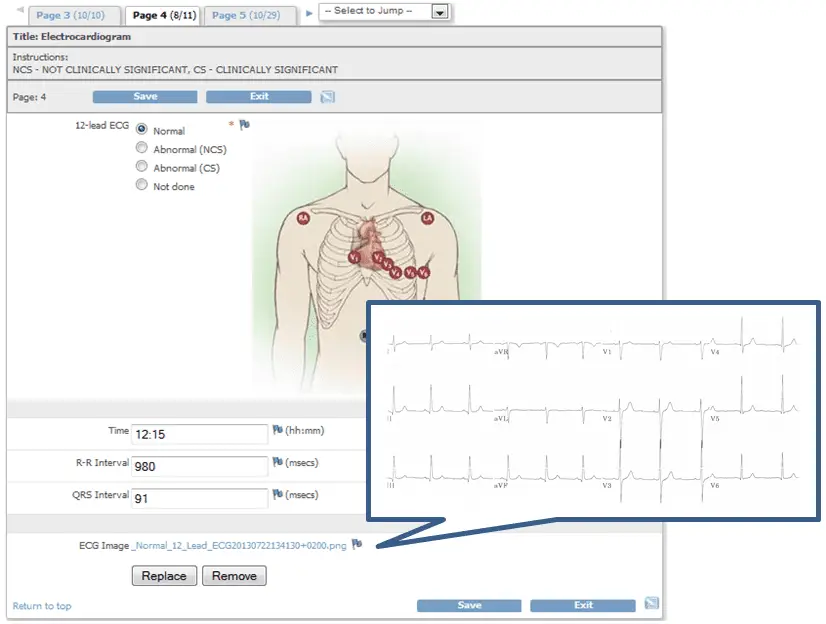Screen dimensions: 826x624
Task: Click the top Save button
Action: [x=145, y=97]
